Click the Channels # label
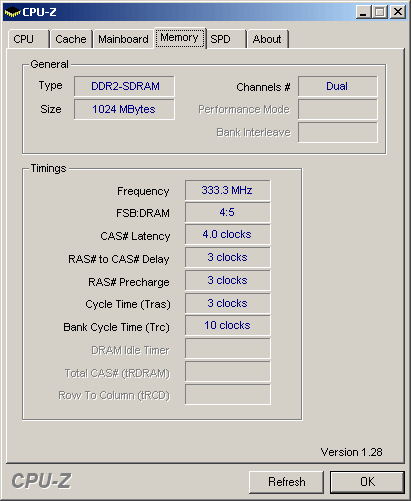411x501 pixels. [x=263, y=87]
